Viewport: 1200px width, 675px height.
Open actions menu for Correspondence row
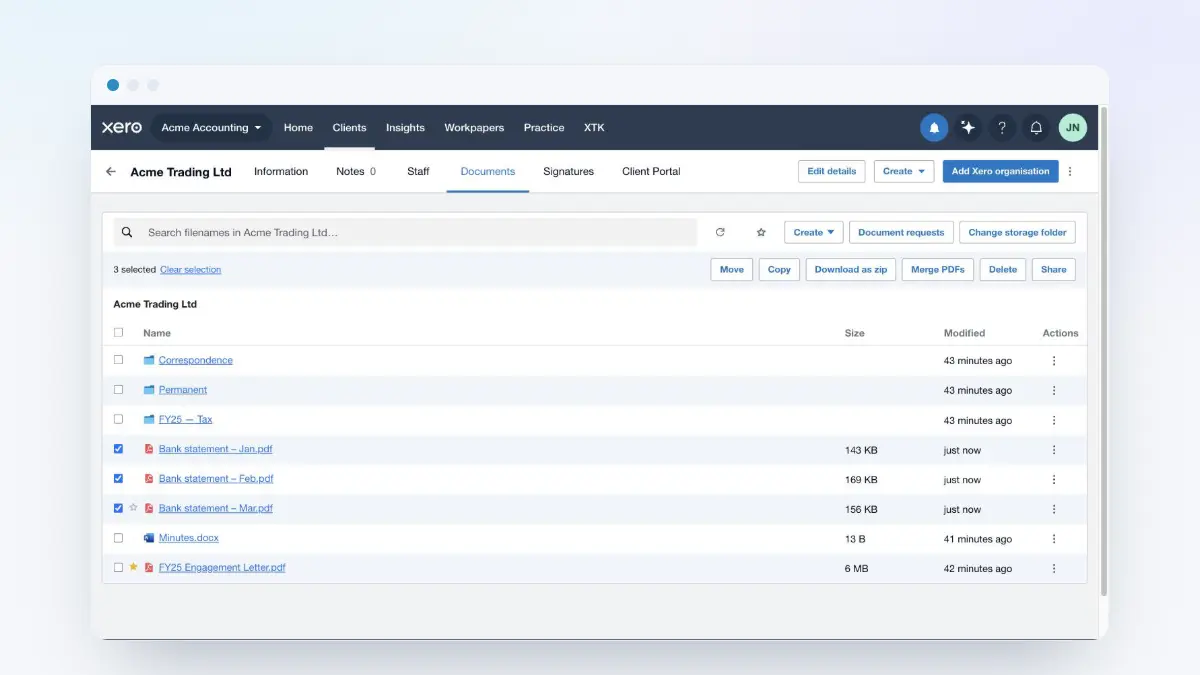1054,361
